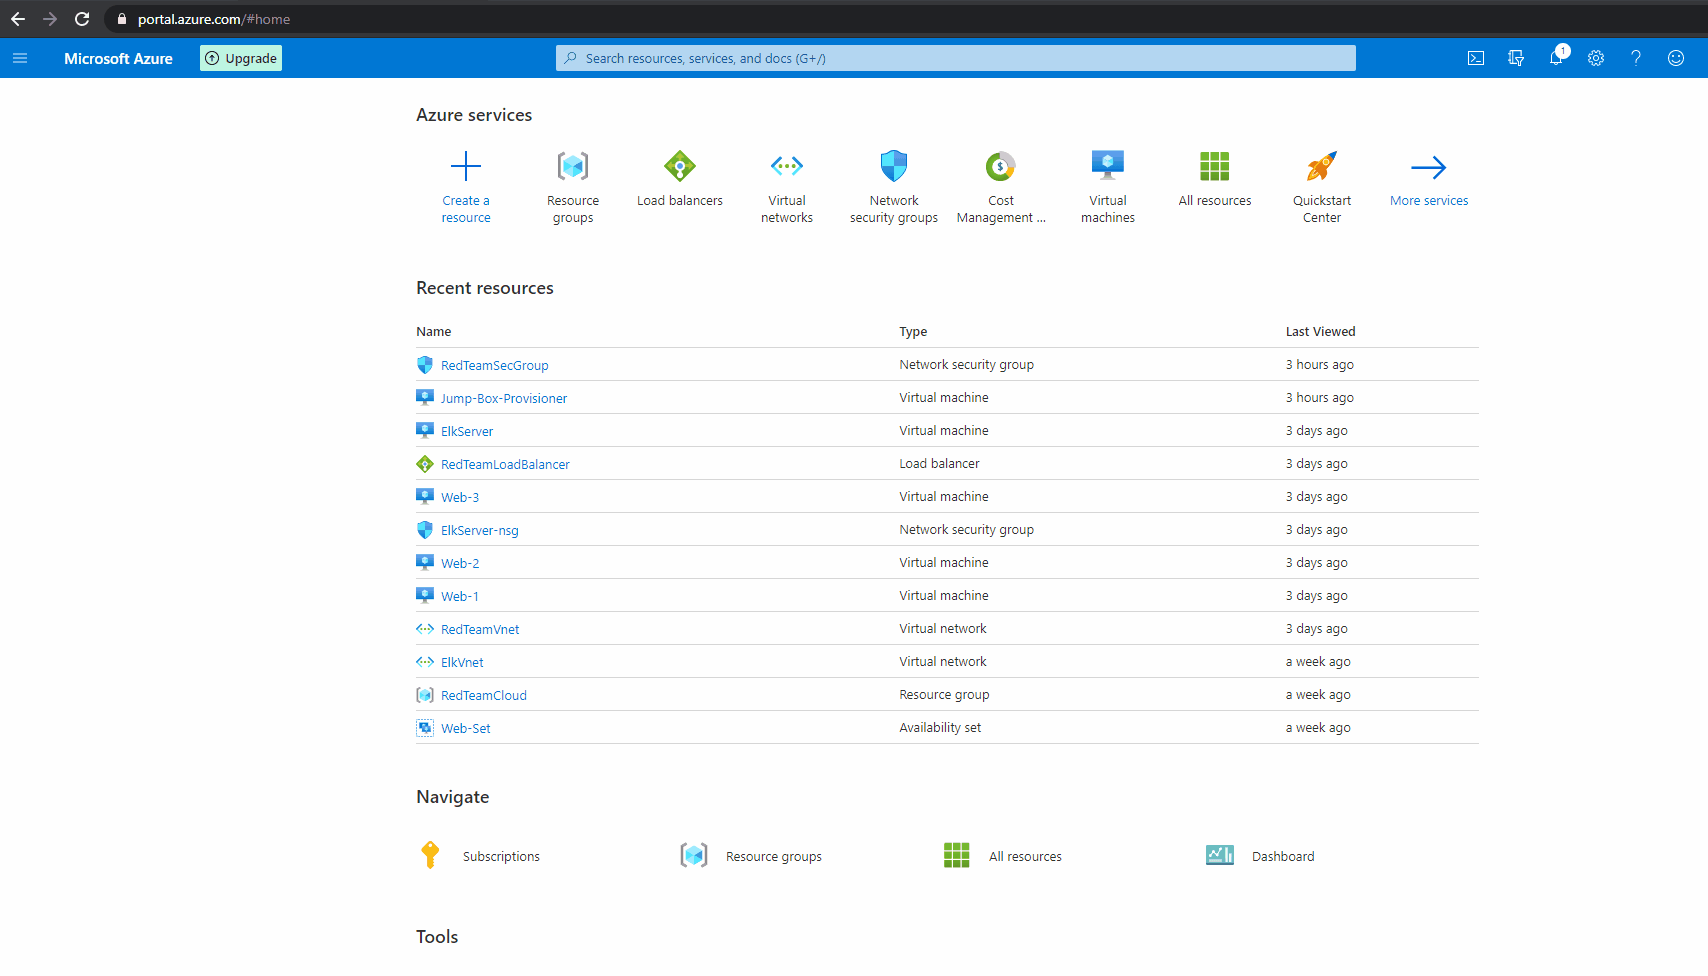Open All resources grid icon in services

(1215, 166)
